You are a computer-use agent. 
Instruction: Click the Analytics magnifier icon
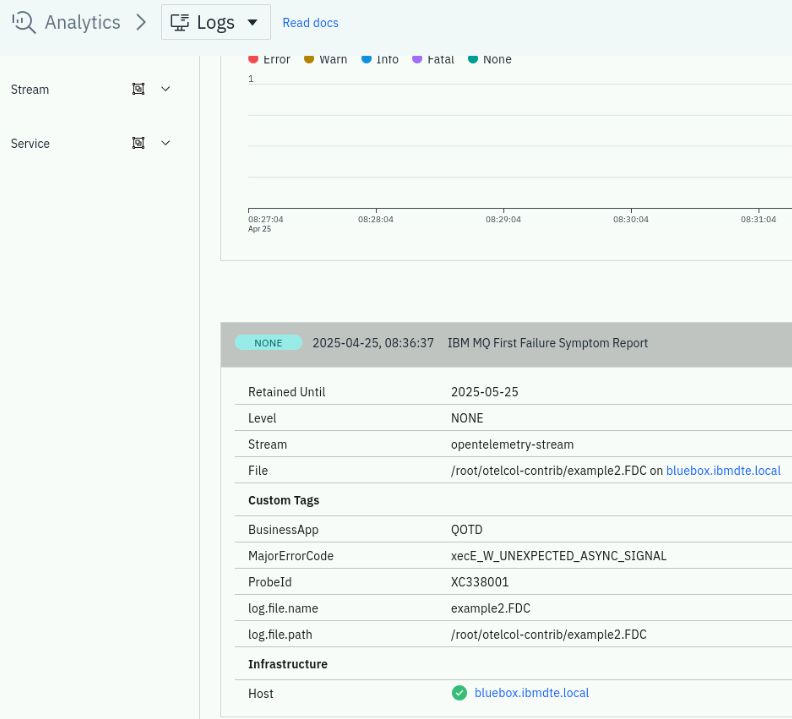[x=24, y=22]
